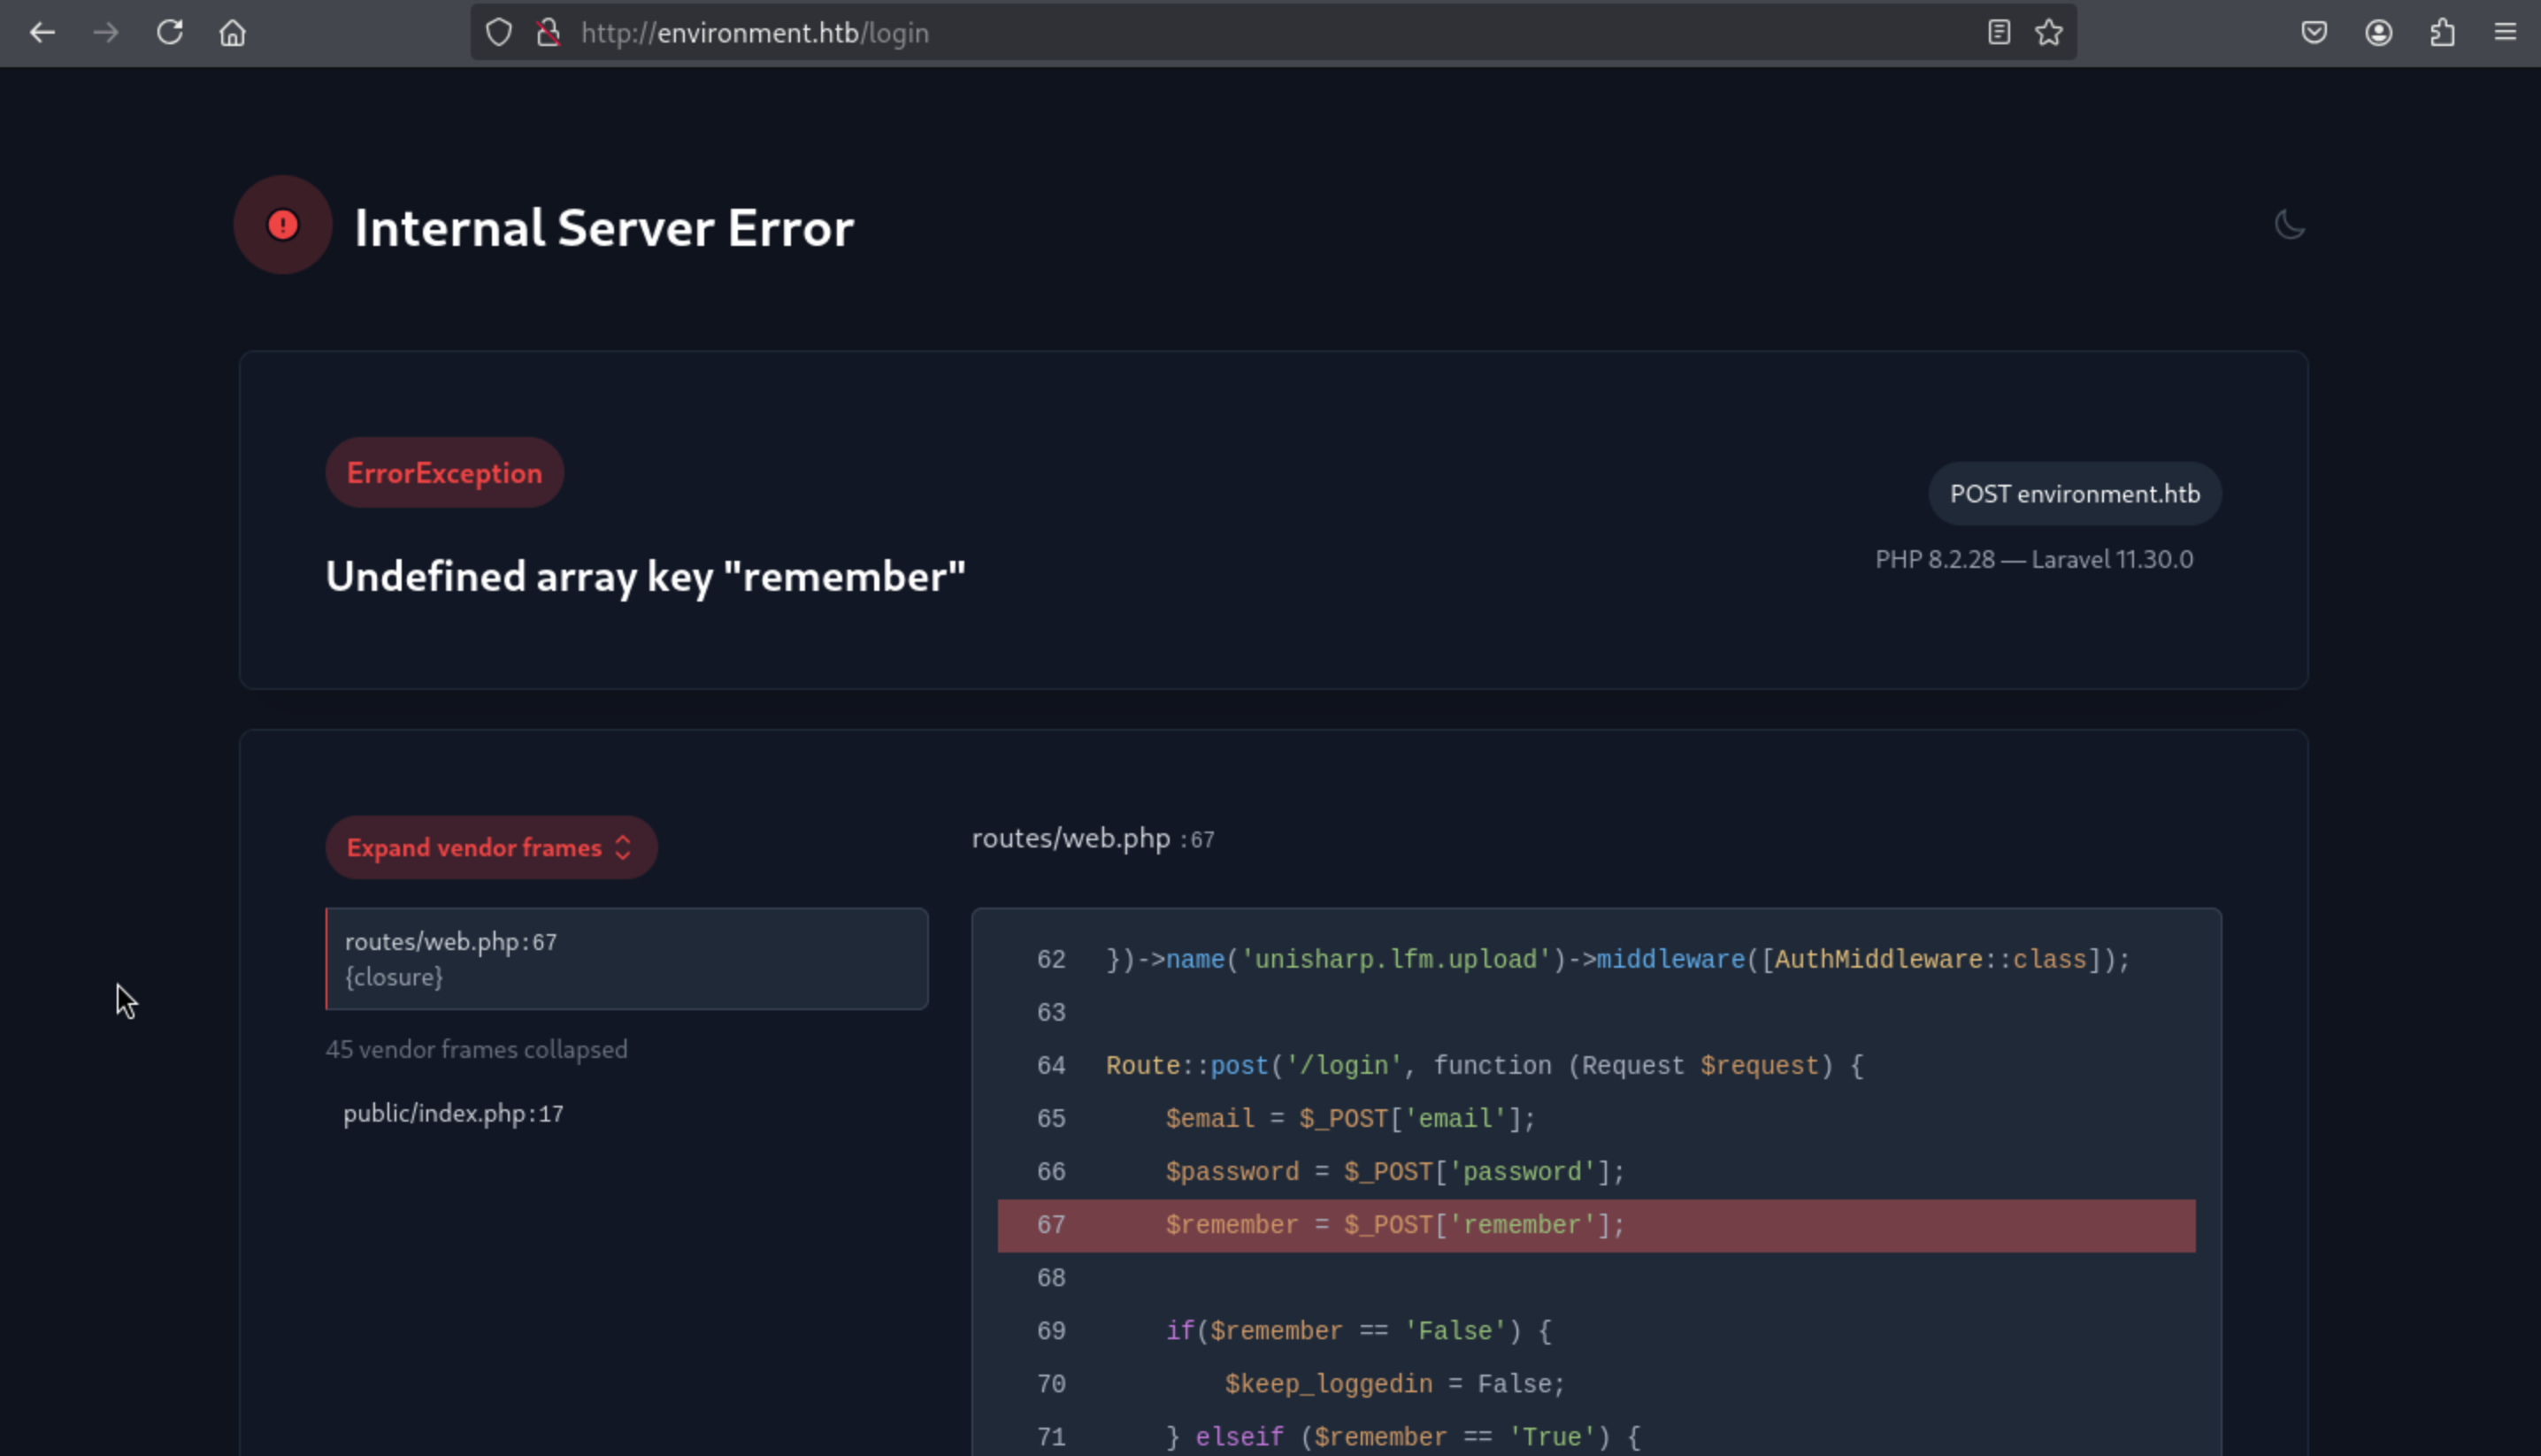Reload the current page
This screenshot has width=2541, height=1456.
tap(169, 33)
